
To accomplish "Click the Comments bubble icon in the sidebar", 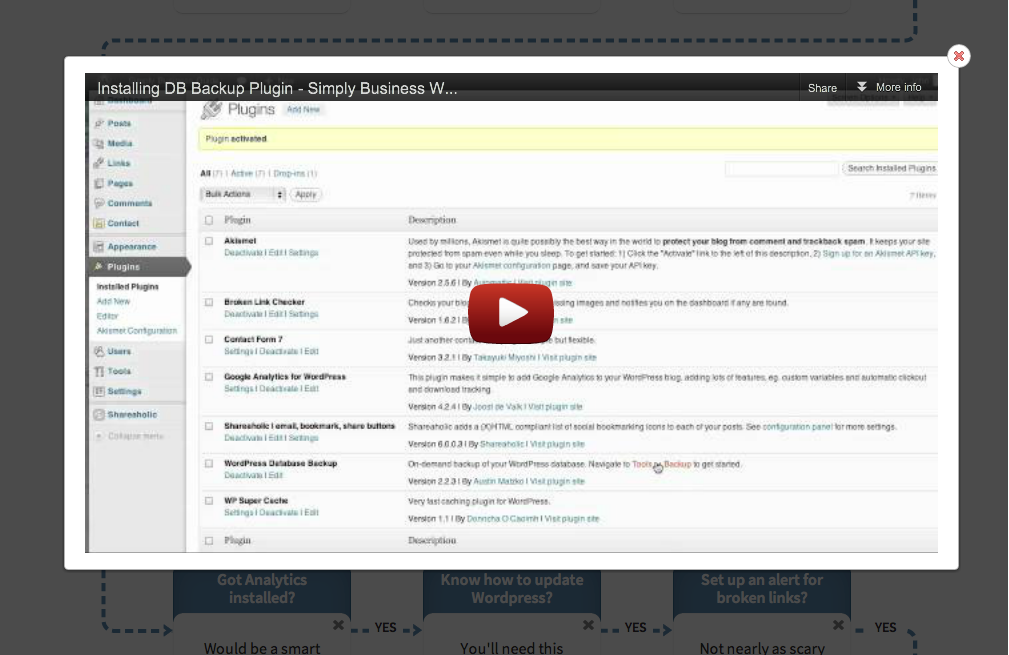I will (x=98, y=203).
